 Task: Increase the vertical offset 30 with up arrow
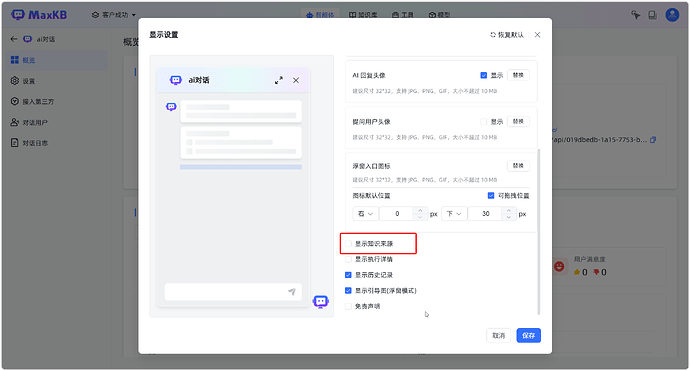pyautogui.click(x=509, y=210)
